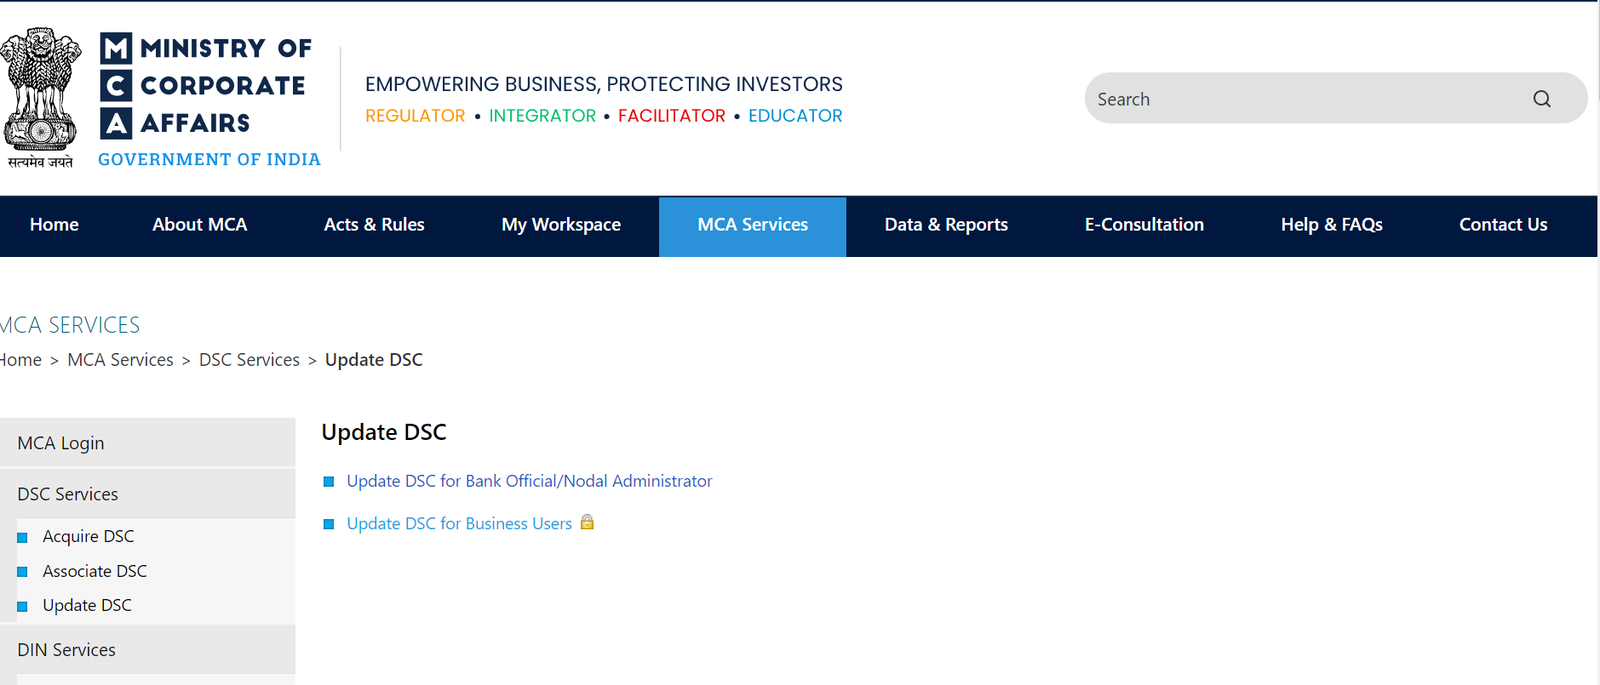Click the EDUCATOR tagline word
This screenshot has width=1600, height=685.
pyautogui.click(x=795, y=116)
